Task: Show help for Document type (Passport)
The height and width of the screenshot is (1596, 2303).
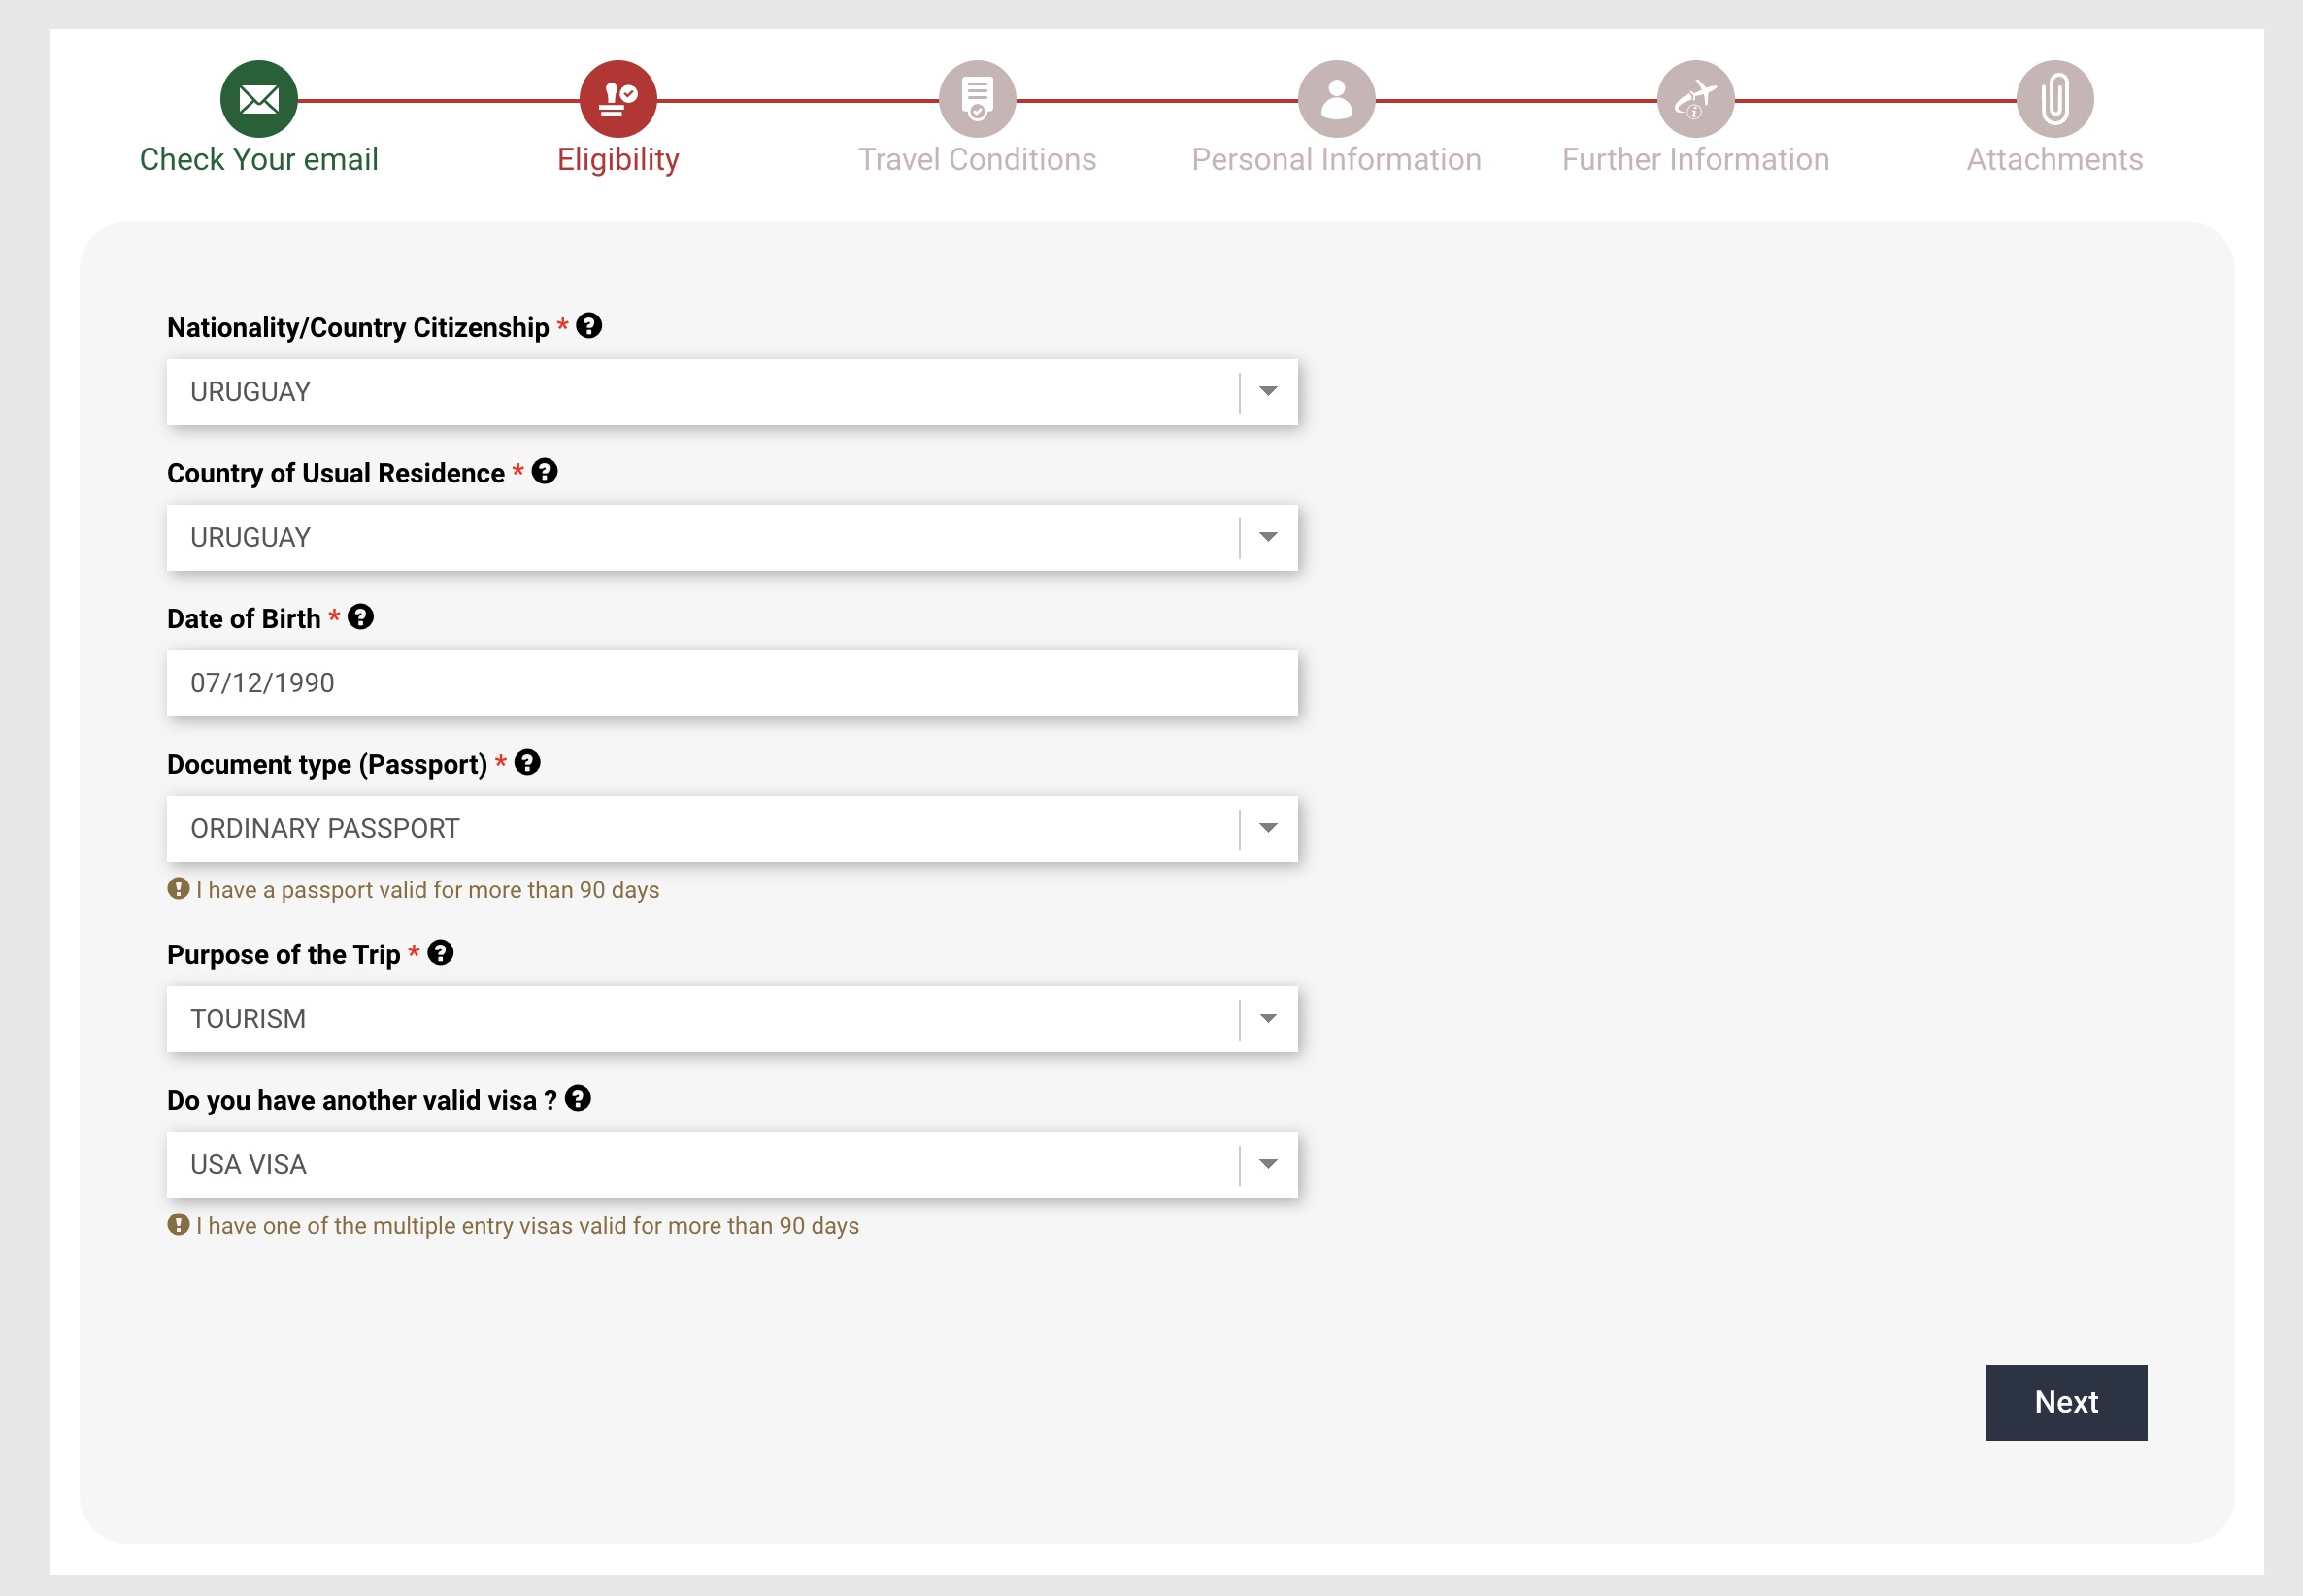Action: pos(527,763)
